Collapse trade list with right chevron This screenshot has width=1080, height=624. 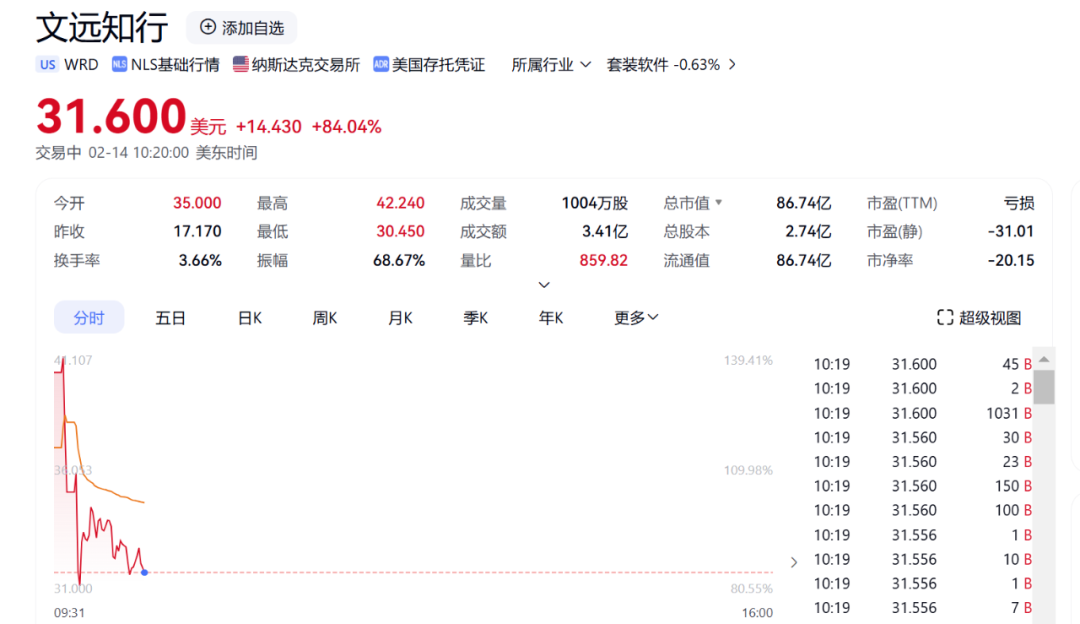point(793,562)
